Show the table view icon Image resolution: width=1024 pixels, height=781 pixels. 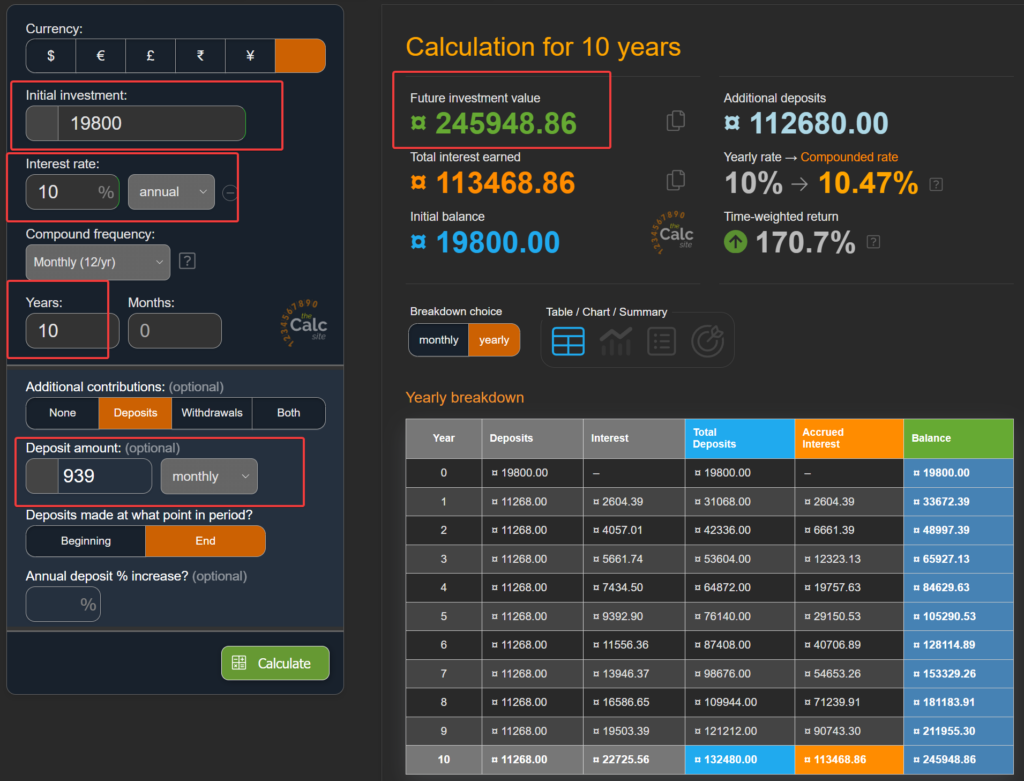coord(568,341)
